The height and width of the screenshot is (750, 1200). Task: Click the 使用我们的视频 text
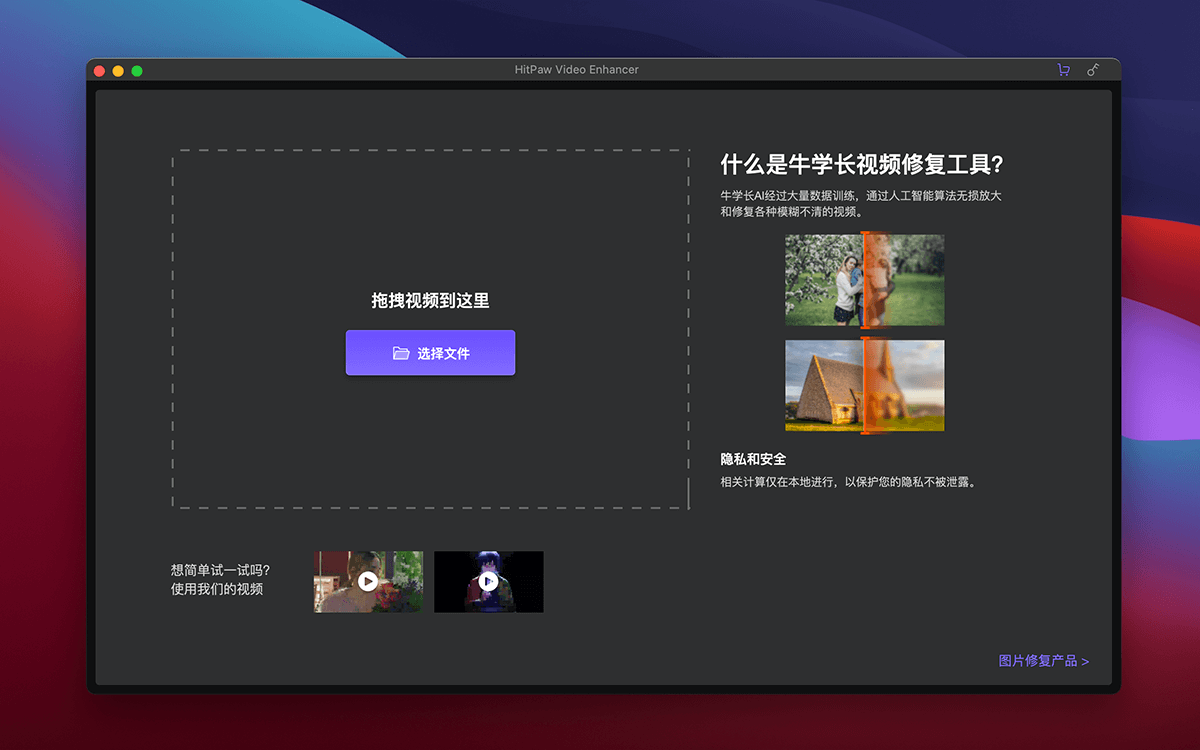[217, 589]
